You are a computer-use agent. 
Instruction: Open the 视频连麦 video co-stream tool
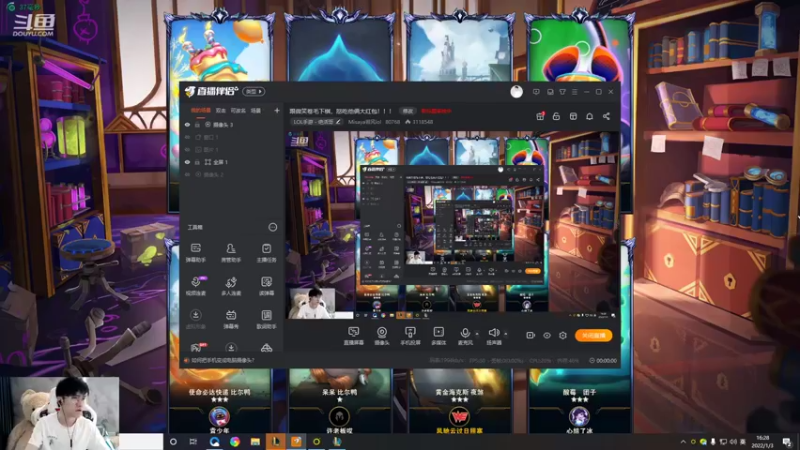195,286
